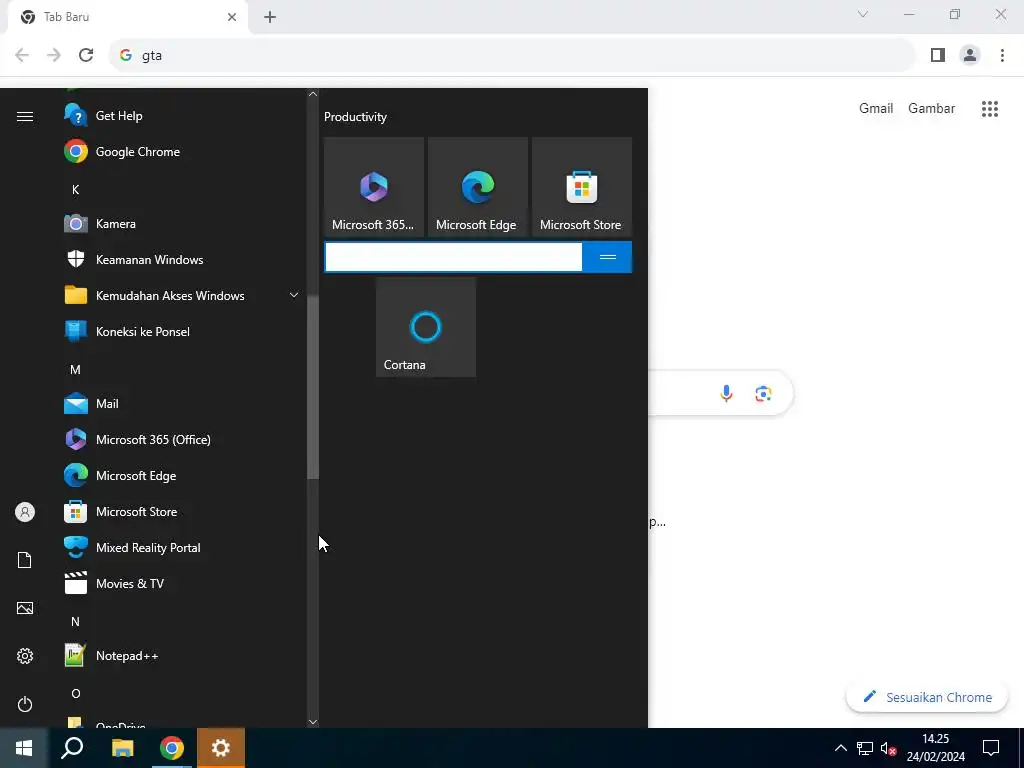
Task: Expand the Start menu hamburger button
Action: (x=25, y=116)
